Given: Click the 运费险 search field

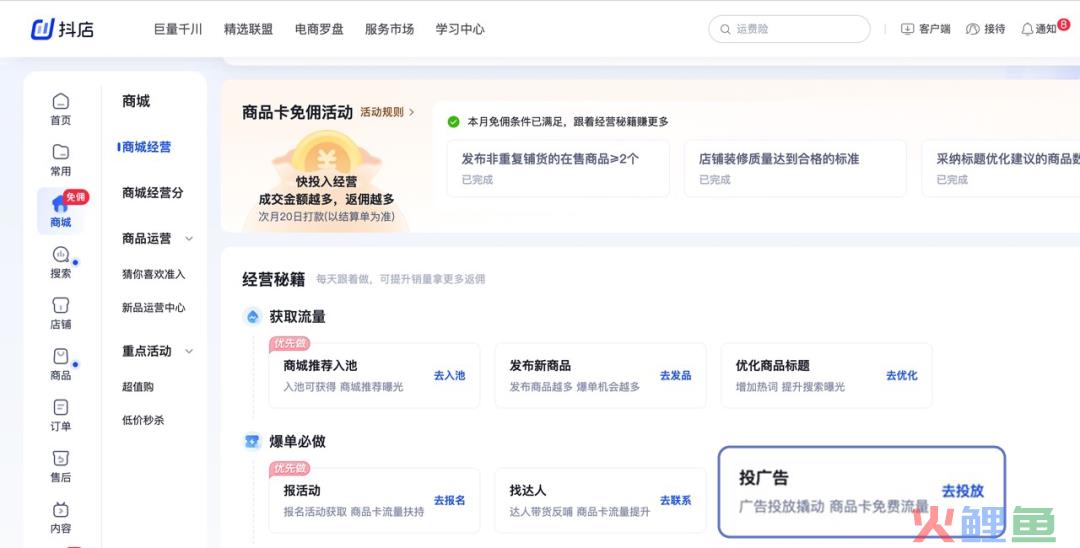Looking at the screenshot, I should 789,29.
